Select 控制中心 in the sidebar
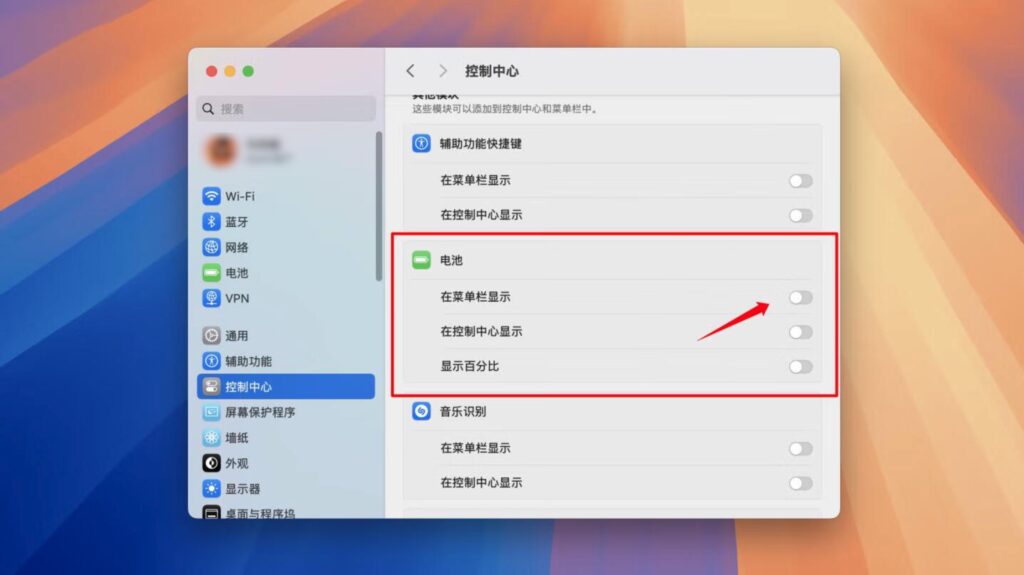The height and width of the screenshot is (575, 1024). (286, 386)
